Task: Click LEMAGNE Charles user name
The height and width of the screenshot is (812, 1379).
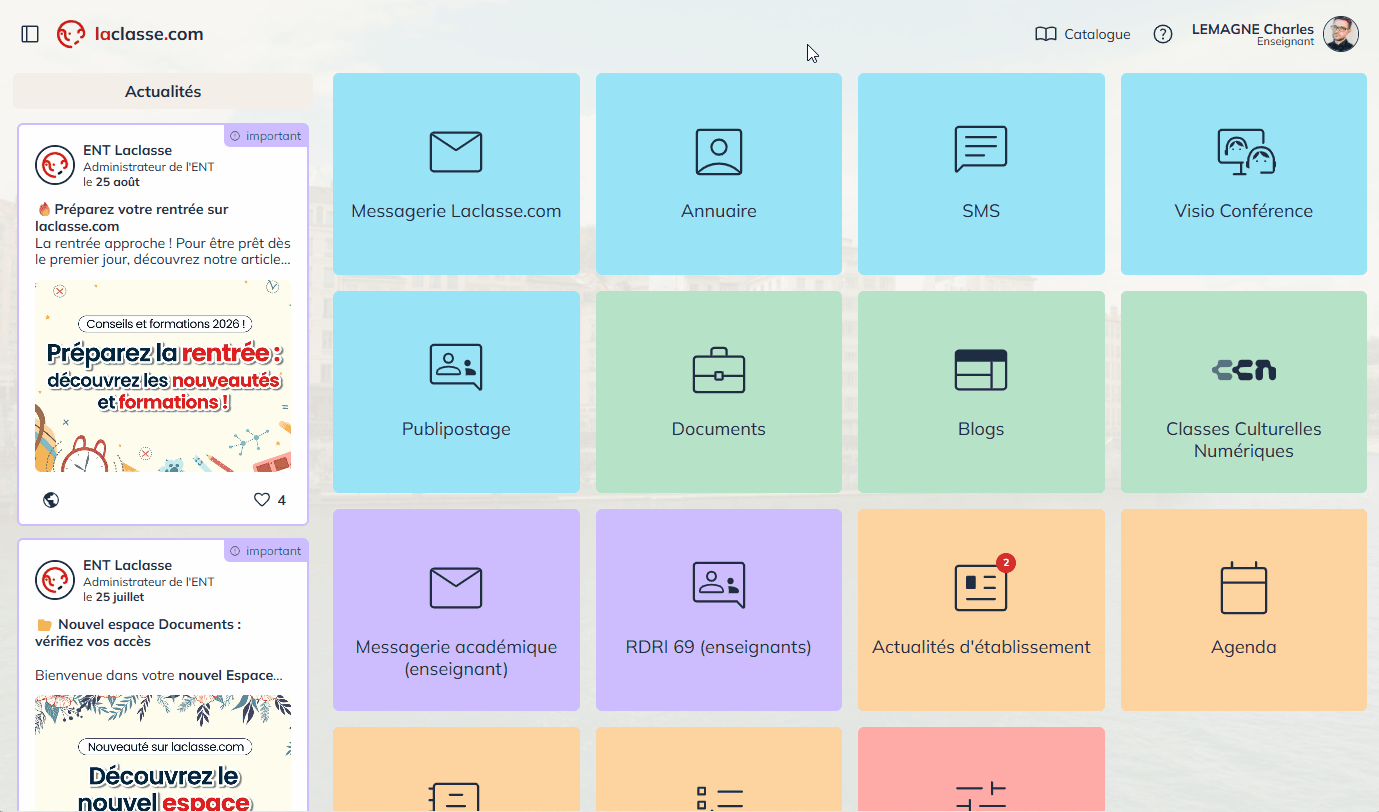Action: 1253,29
